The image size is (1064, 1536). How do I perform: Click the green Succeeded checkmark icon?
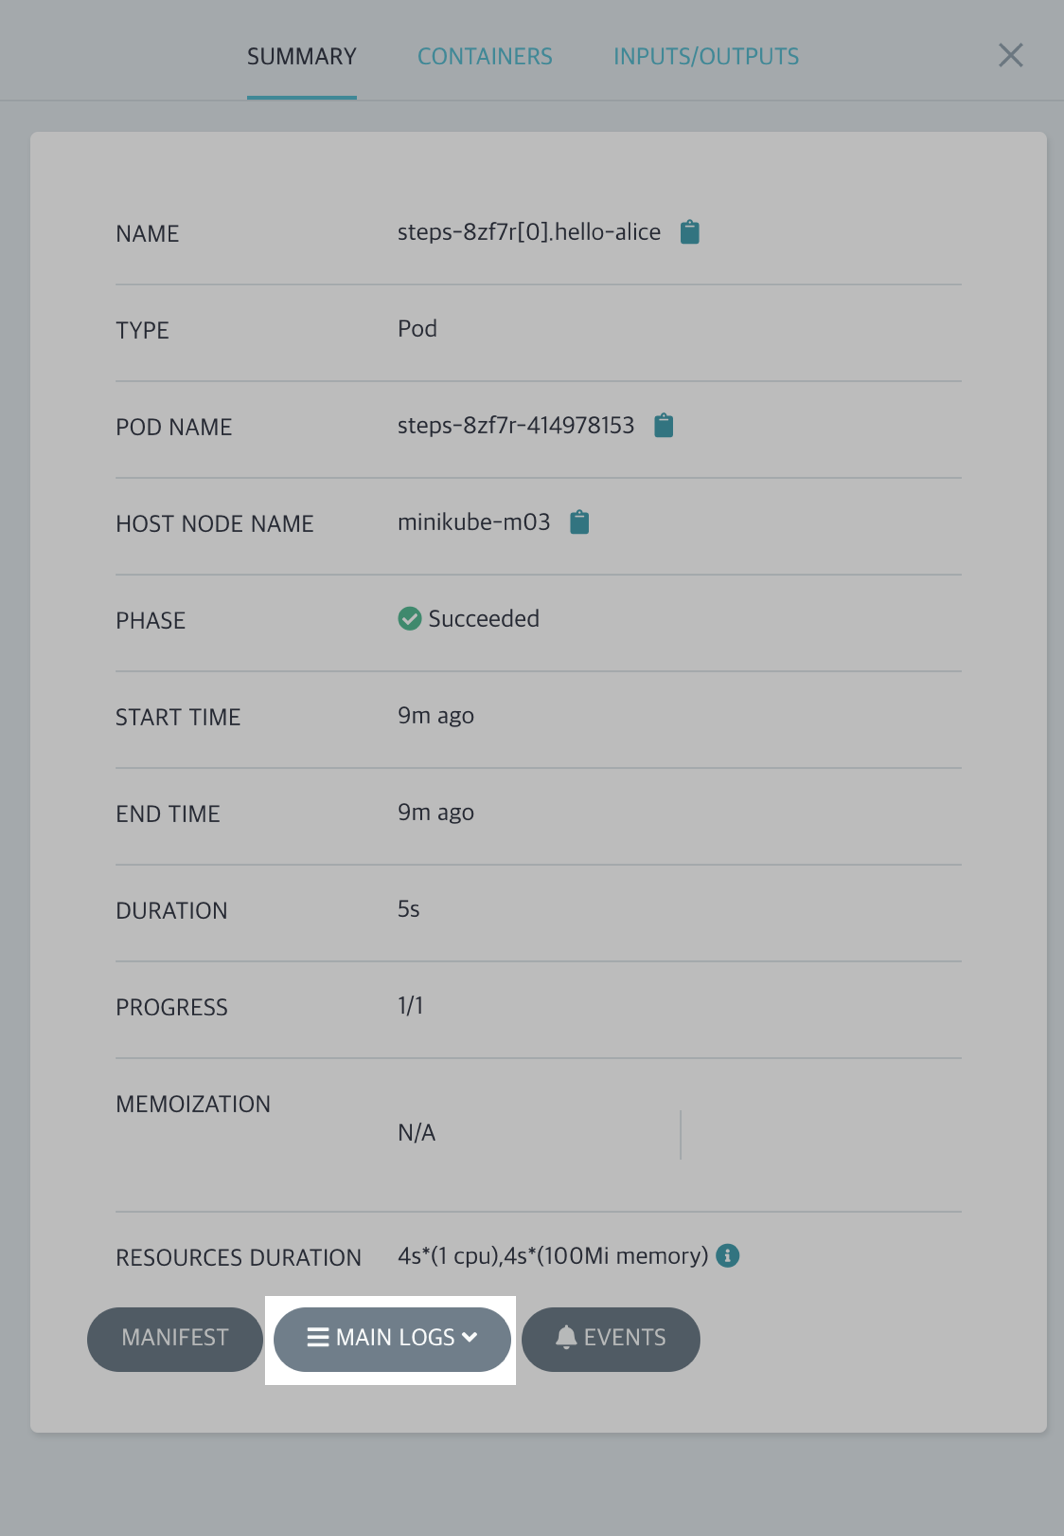(x=409, y=619)
